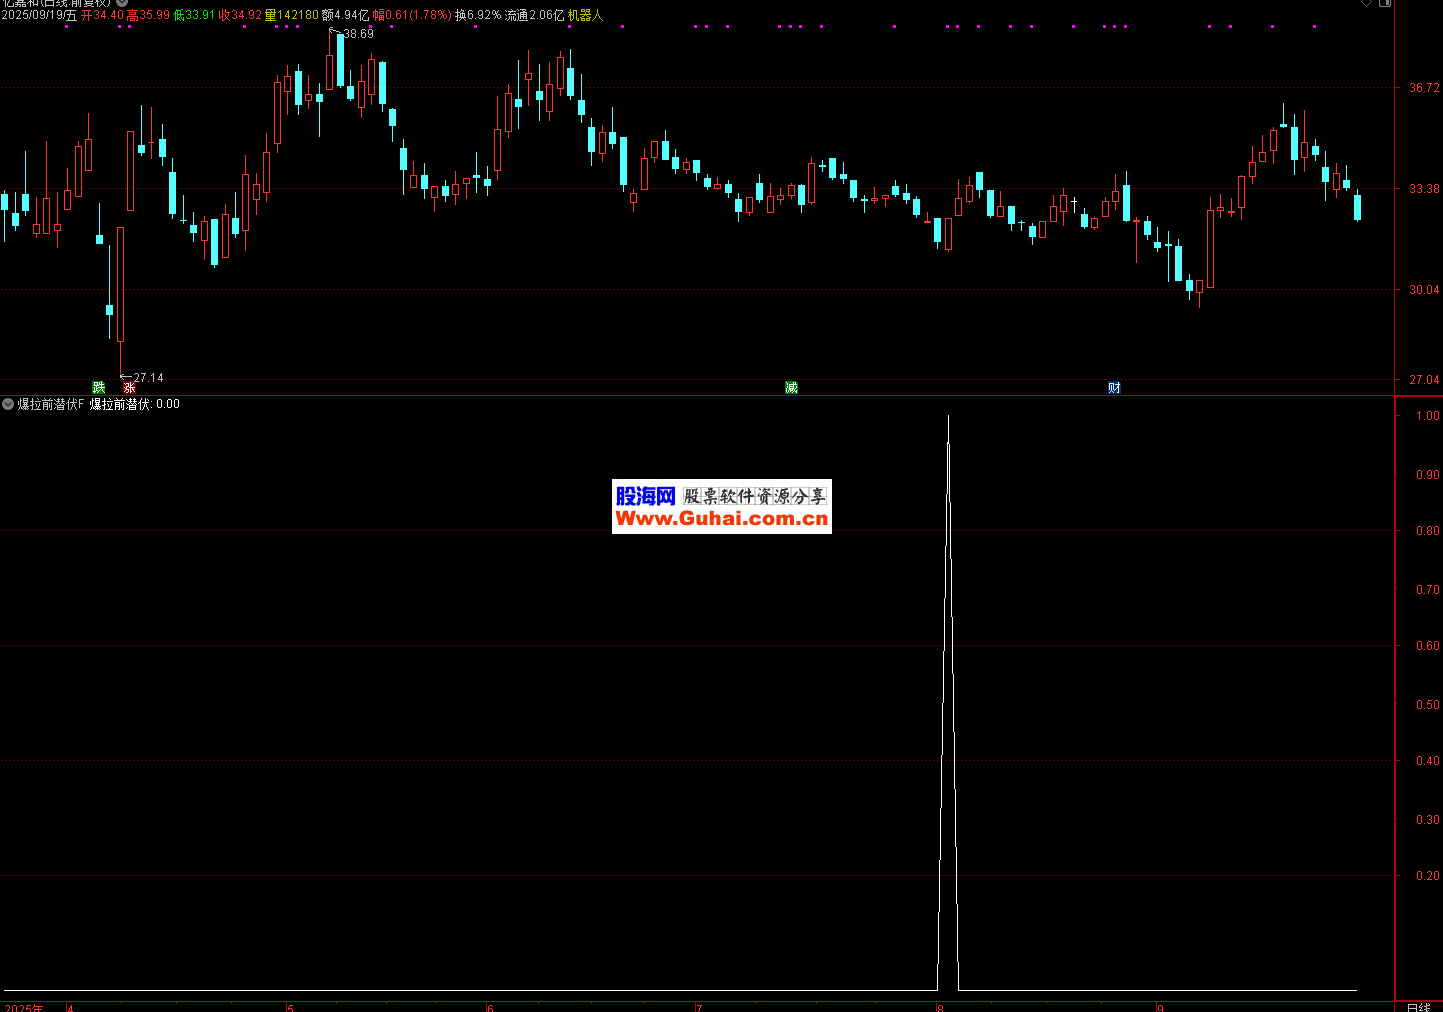Open the Www.Guhai.com.cn watermark link
The image size is (1443, 1012).
click(721, 518)
